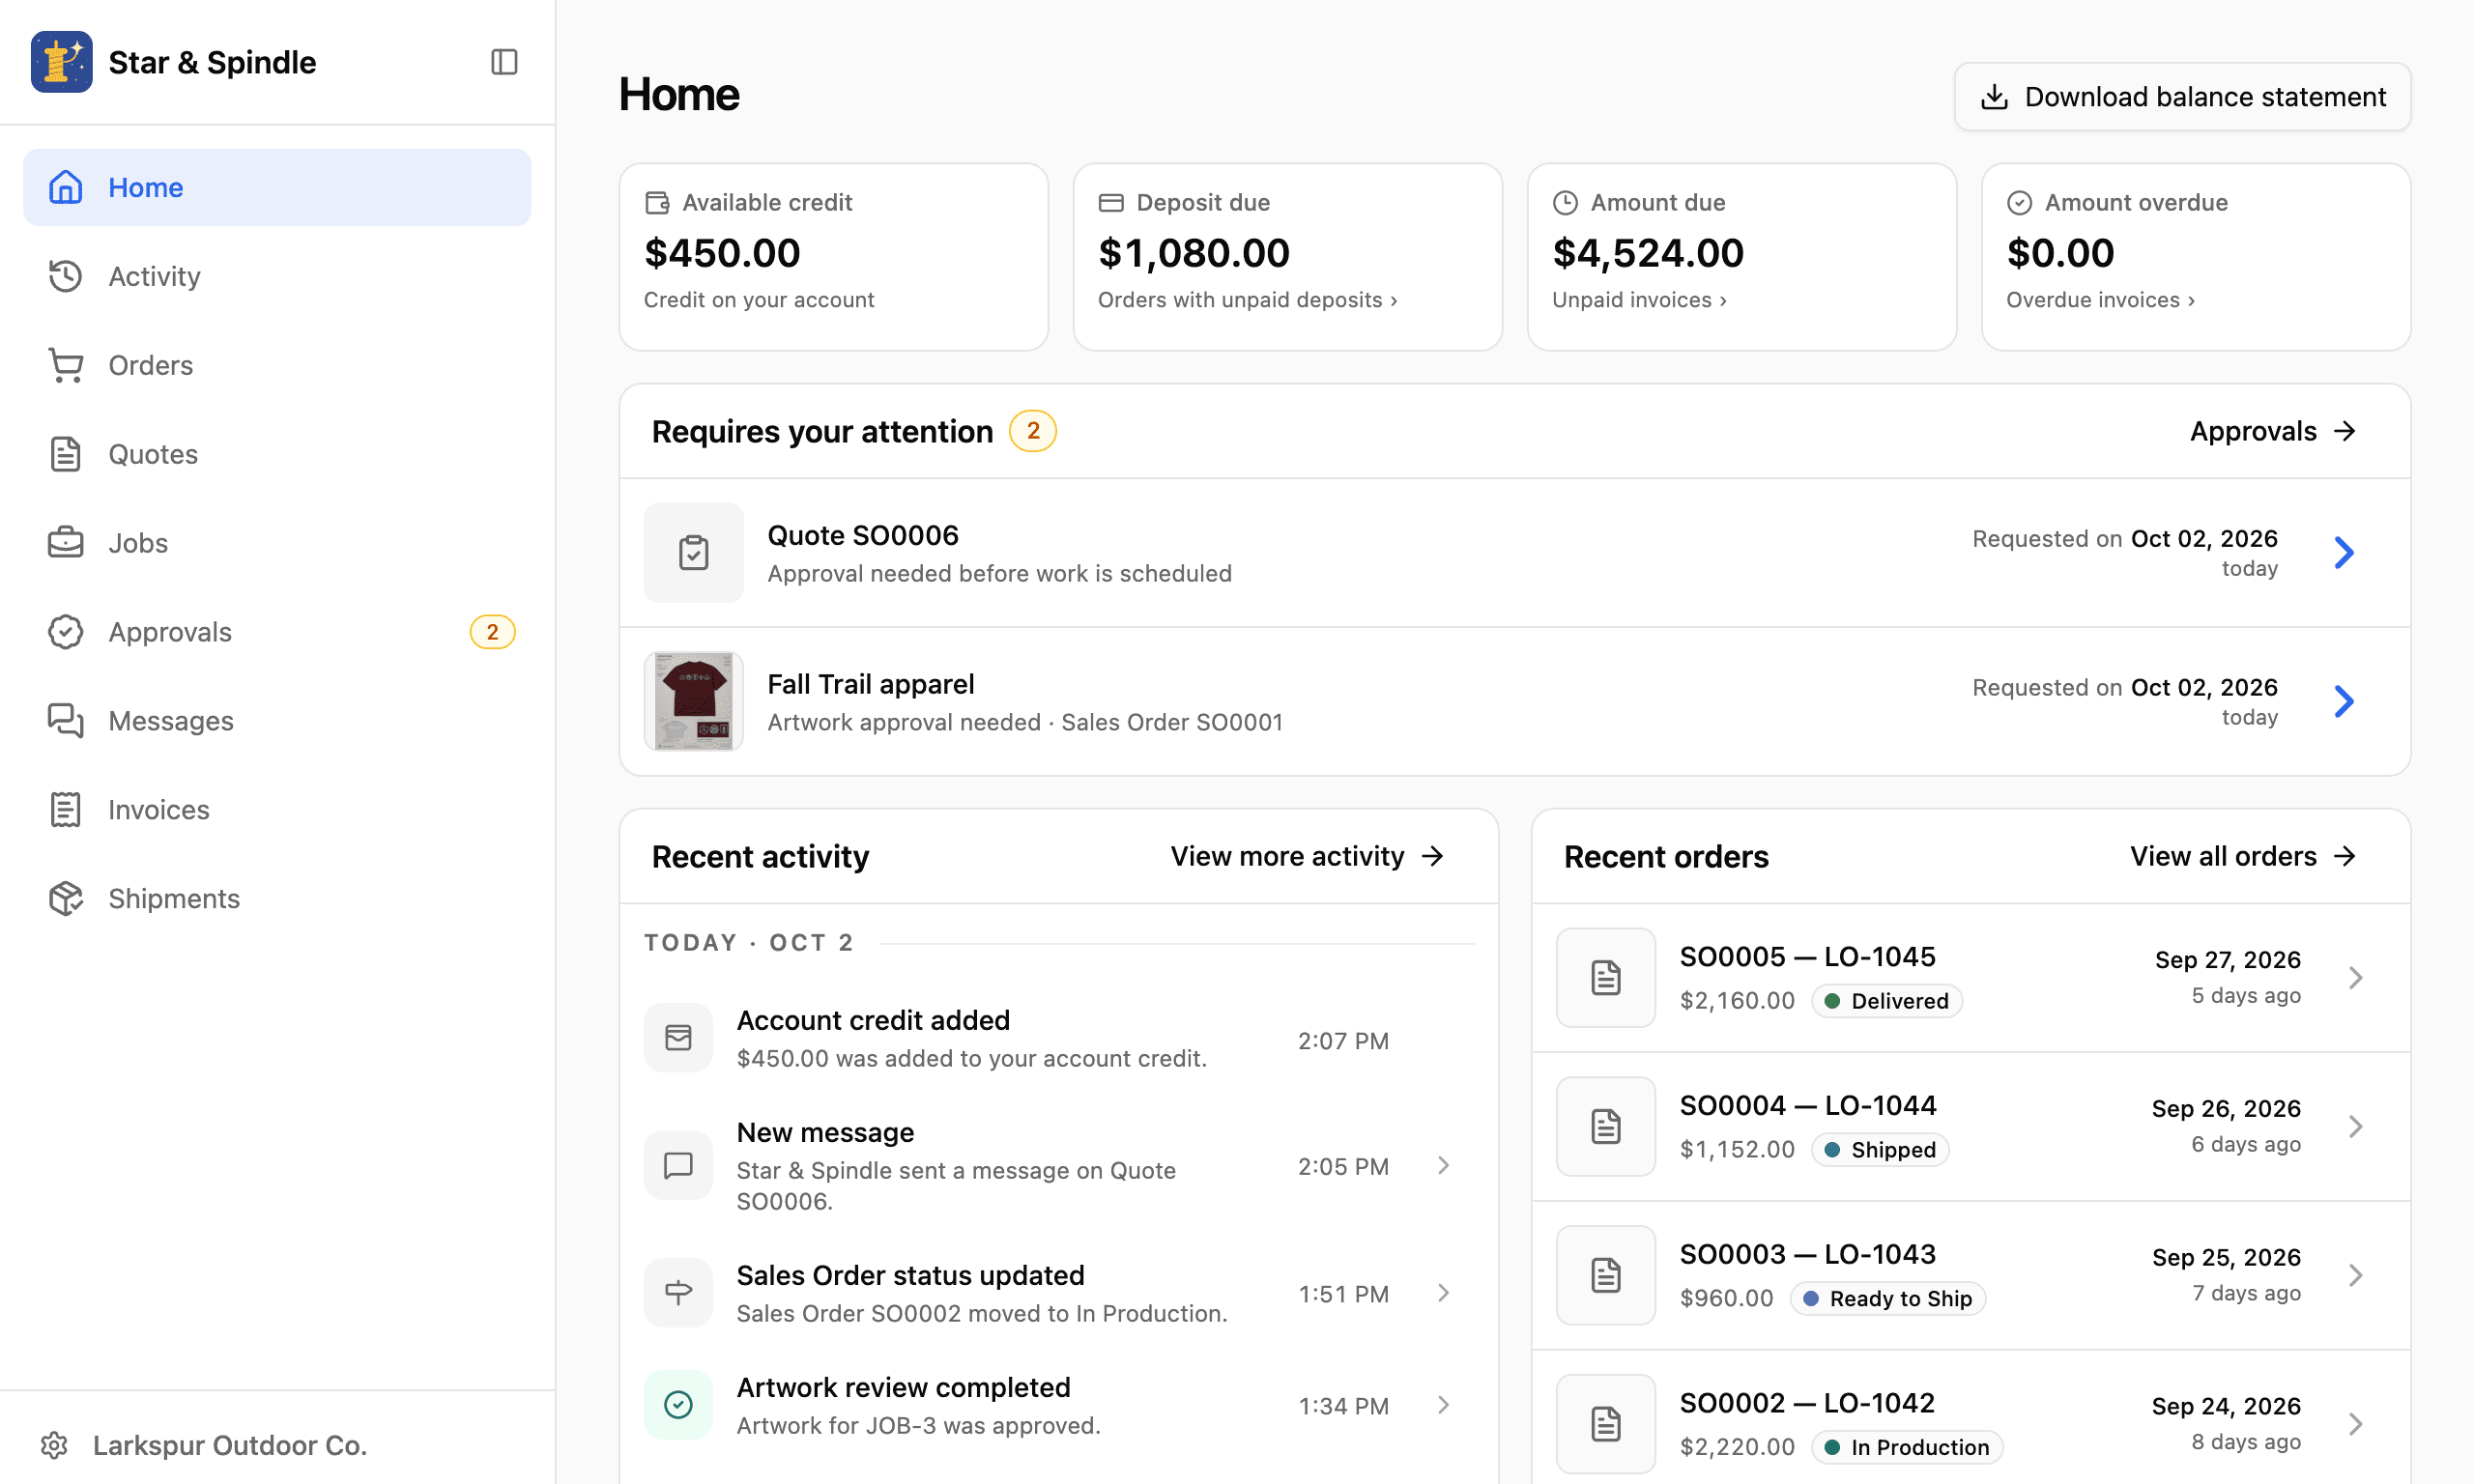Open the Fall Trail apparel artwork thumbnail
Image resolution: width=2474 pixels, height=1484 pixels.
point(694,701)
